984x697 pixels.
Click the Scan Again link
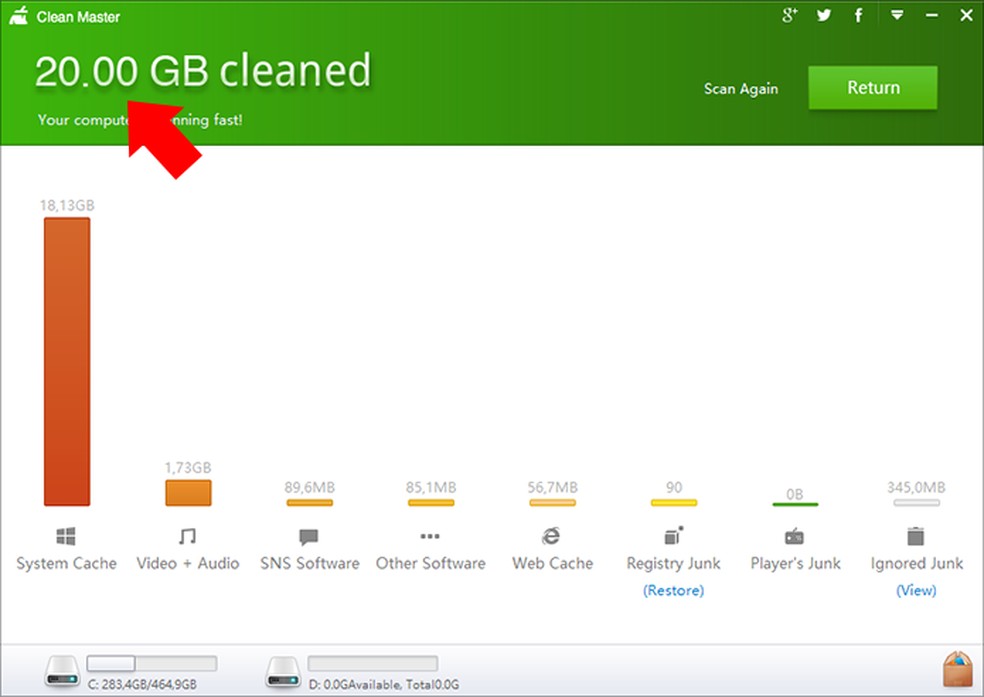coord(741,89)
